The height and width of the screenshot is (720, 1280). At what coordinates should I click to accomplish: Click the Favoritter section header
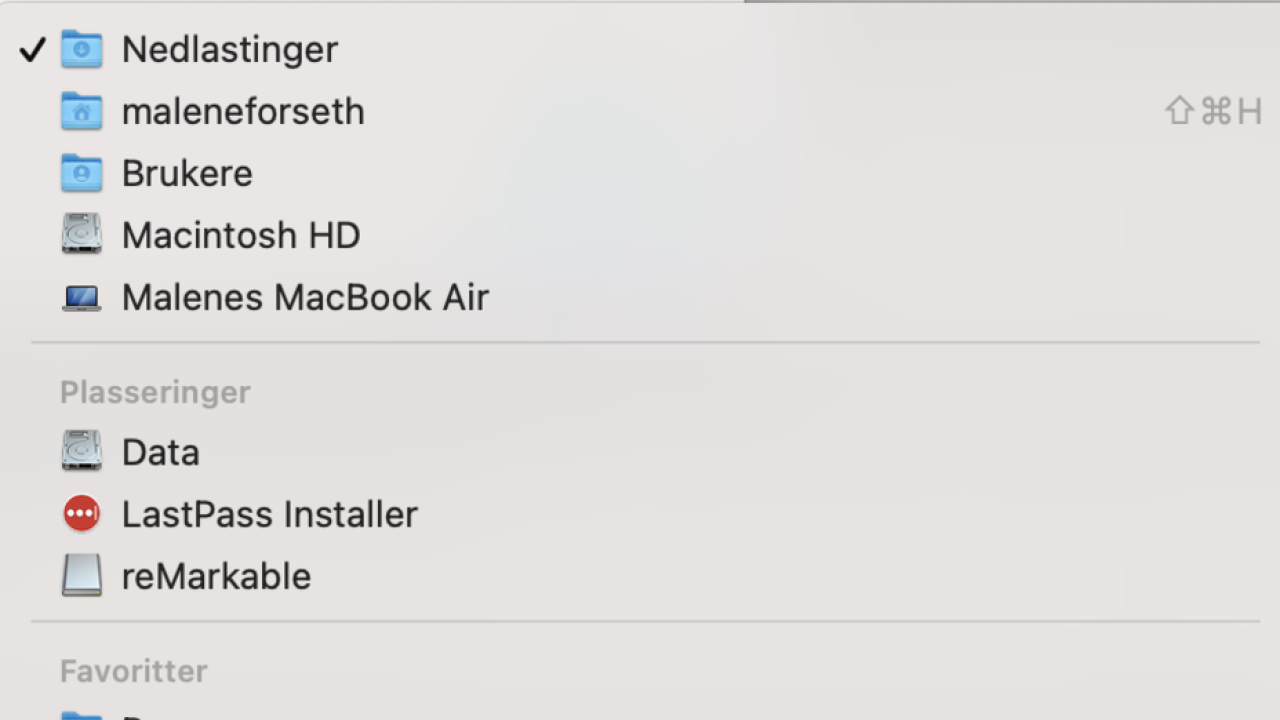point(134,671)
